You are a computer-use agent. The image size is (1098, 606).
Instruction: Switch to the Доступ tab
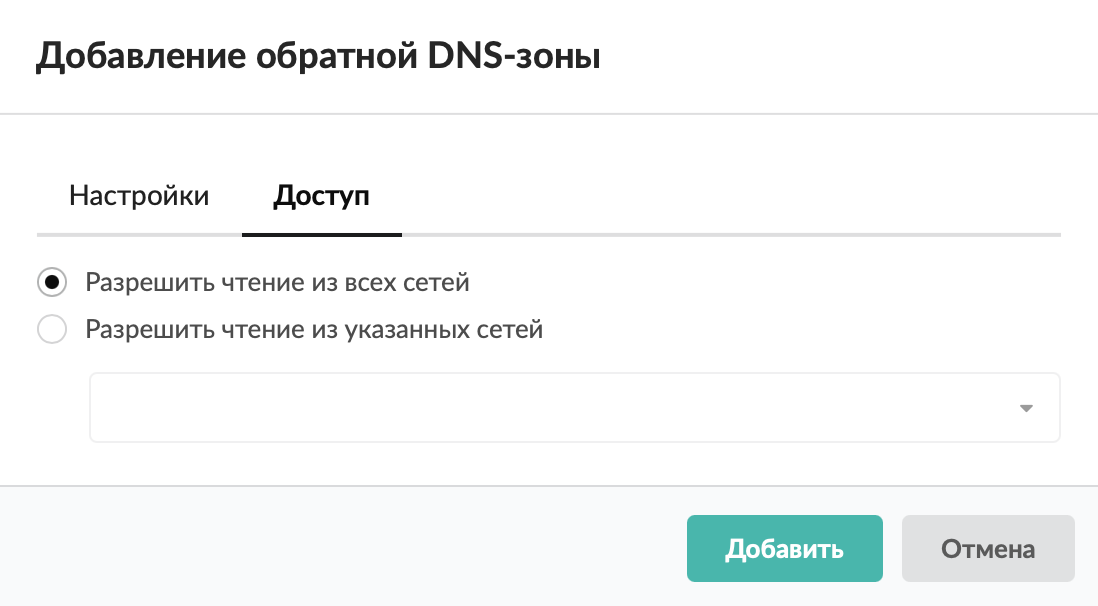click(x=321, y=196)
